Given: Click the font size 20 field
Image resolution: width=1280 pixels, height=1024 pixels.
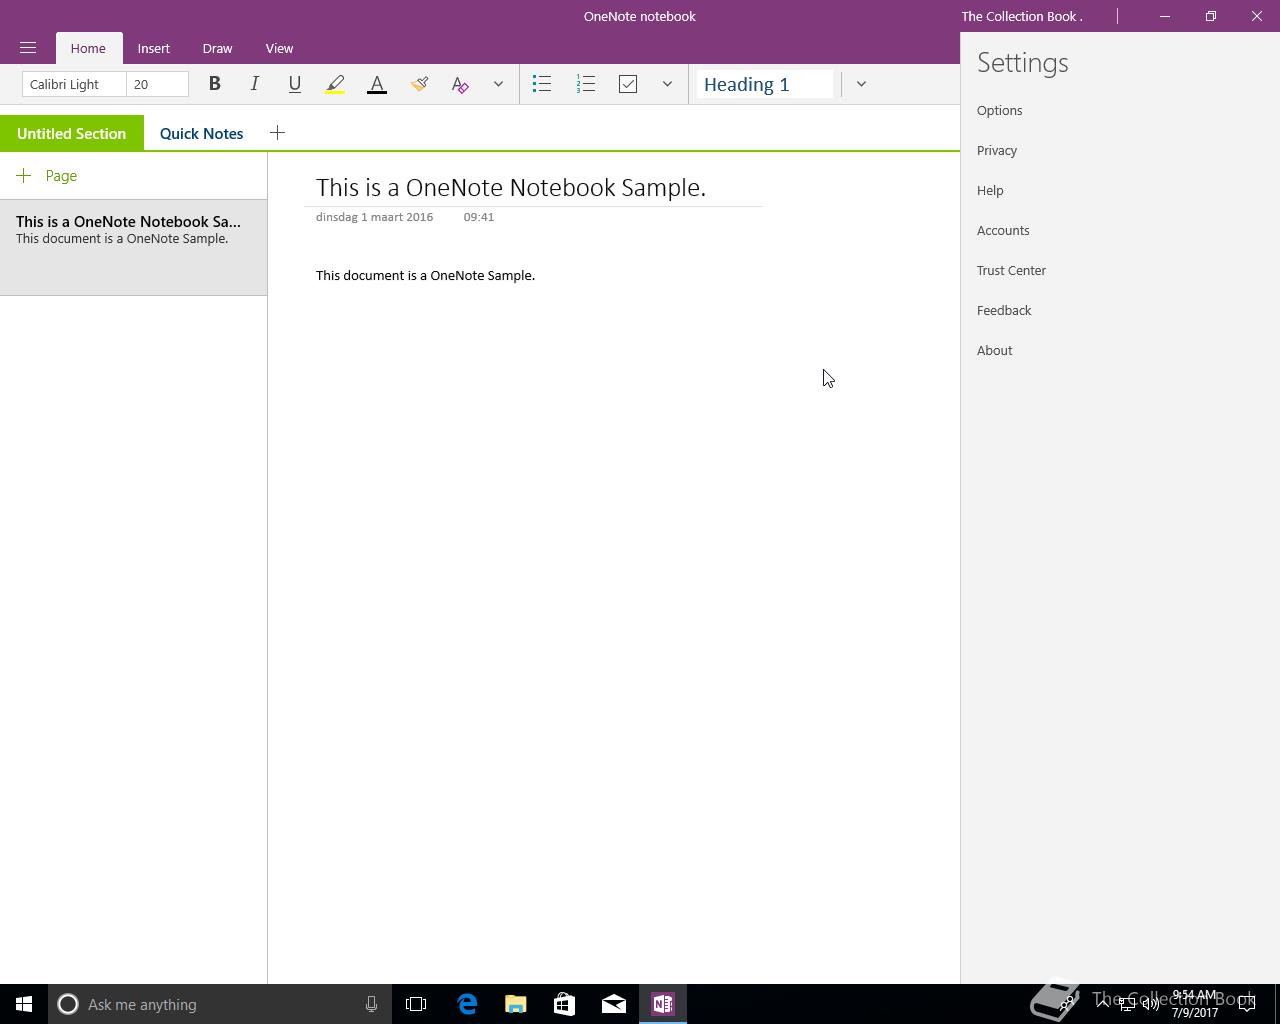Looking at the screenshot, I should 157,84.
